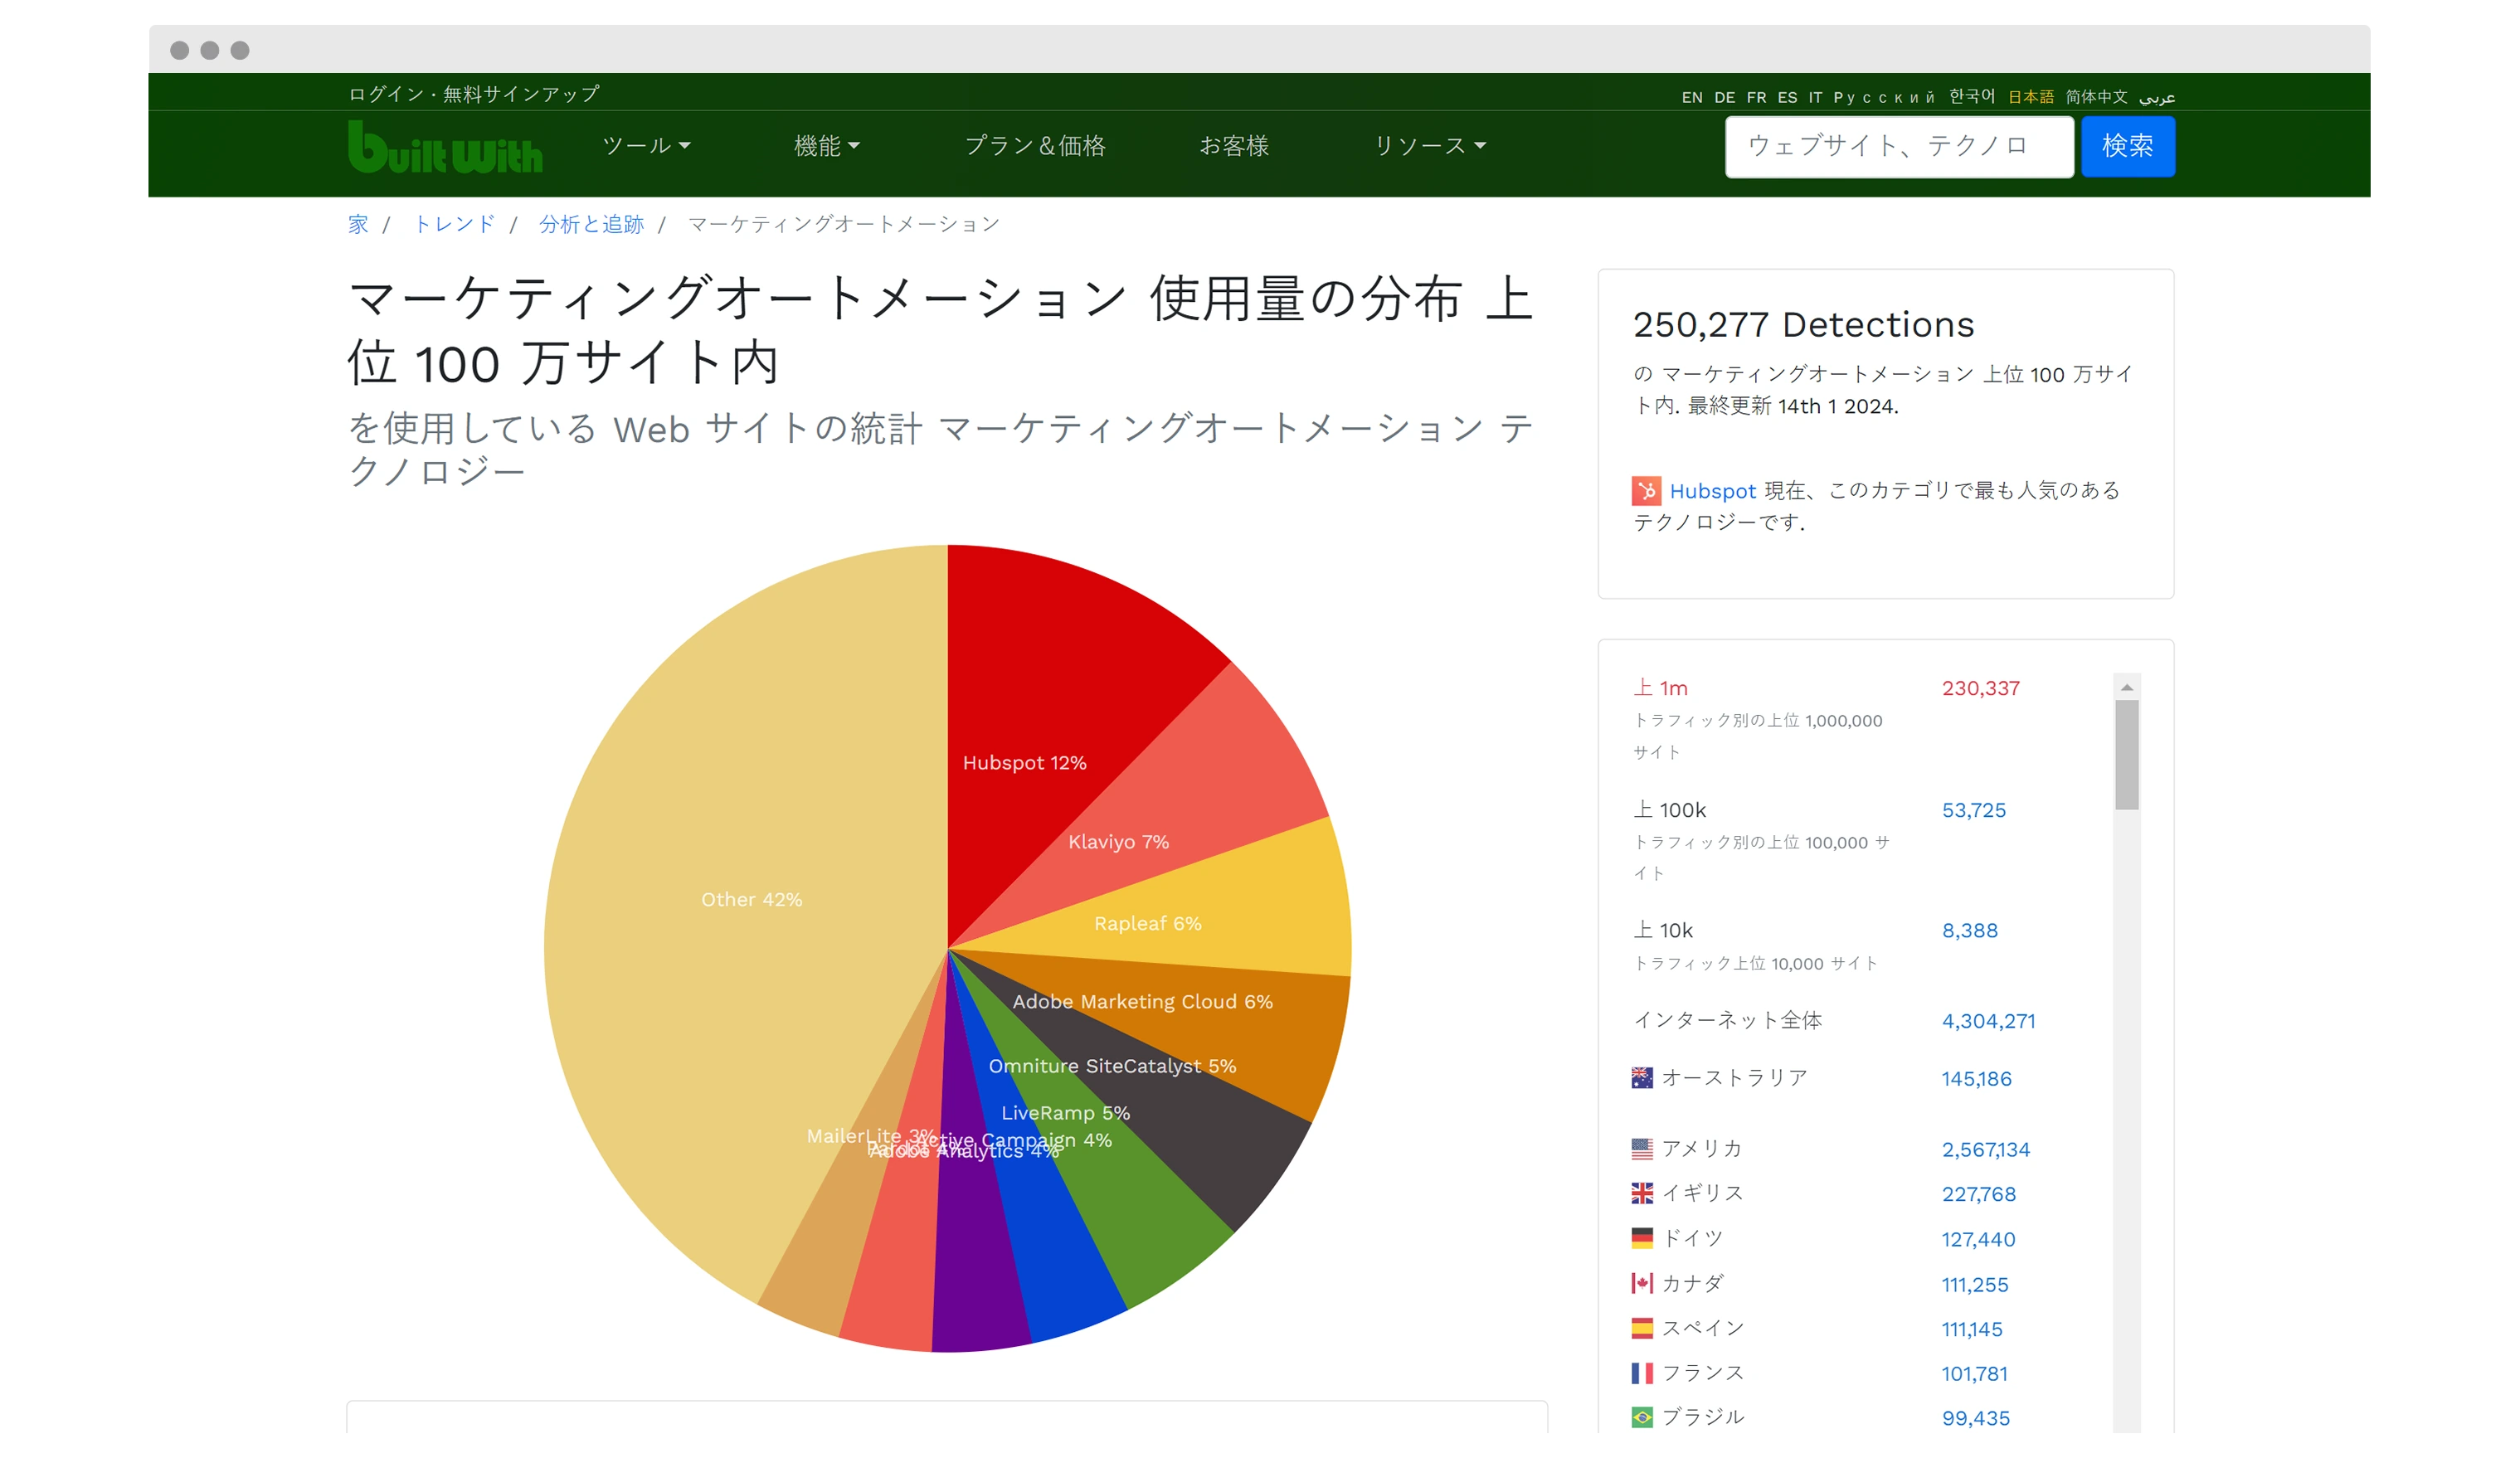2520x1458 pixels.
Task: Click ログイン・無料サインアップ link
Action: 474,94
